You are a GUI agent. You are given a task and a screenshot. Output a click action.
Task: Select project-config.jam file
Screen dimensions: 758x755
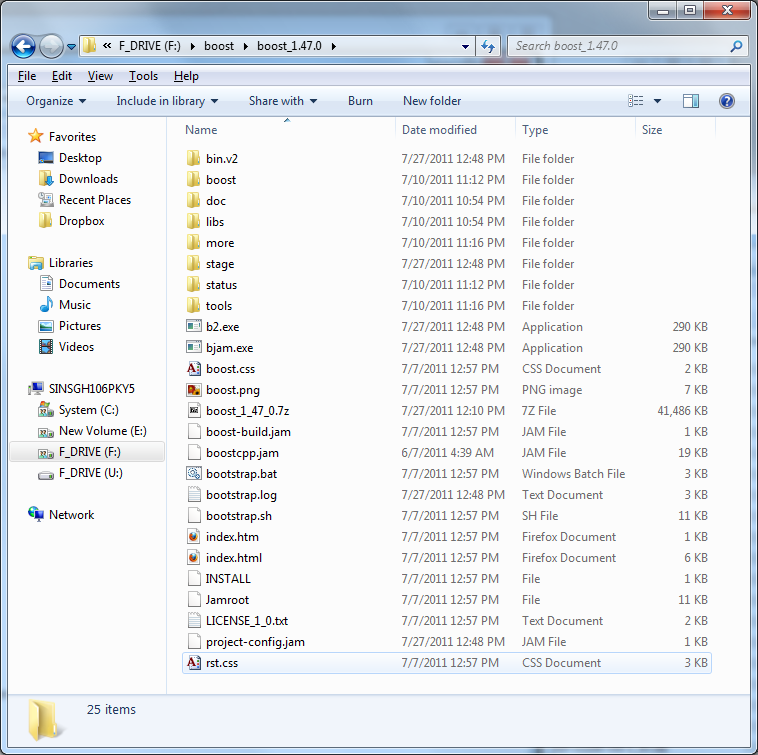pos(447,642)
